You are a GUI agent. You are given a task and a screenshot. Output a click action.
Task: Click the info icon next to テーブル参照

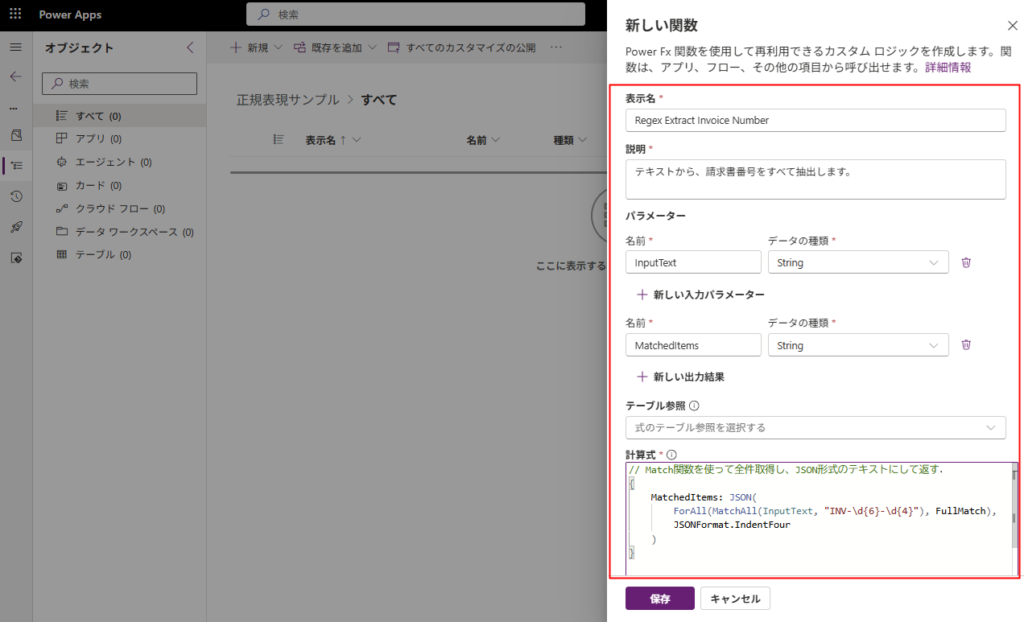pyautogui.click(x=694, y=406)
